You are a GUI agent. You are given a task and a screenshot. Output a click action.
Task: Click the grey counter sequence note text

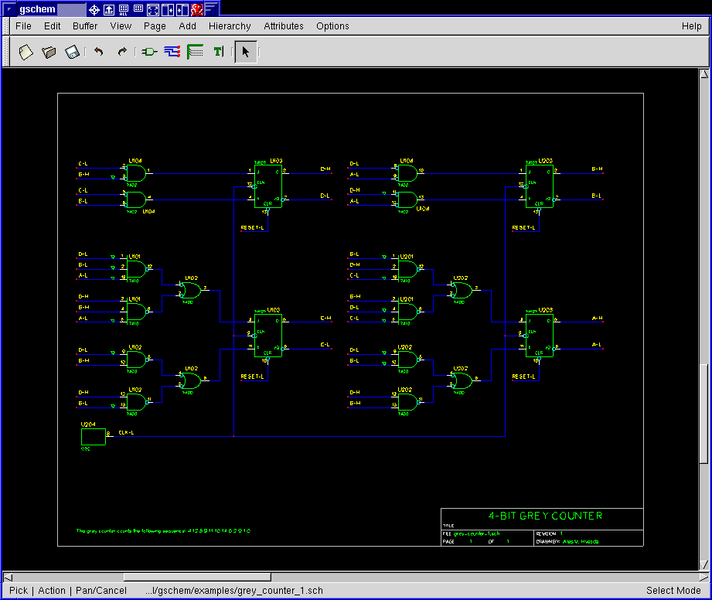pyautogui.click(x=163, y=531)
